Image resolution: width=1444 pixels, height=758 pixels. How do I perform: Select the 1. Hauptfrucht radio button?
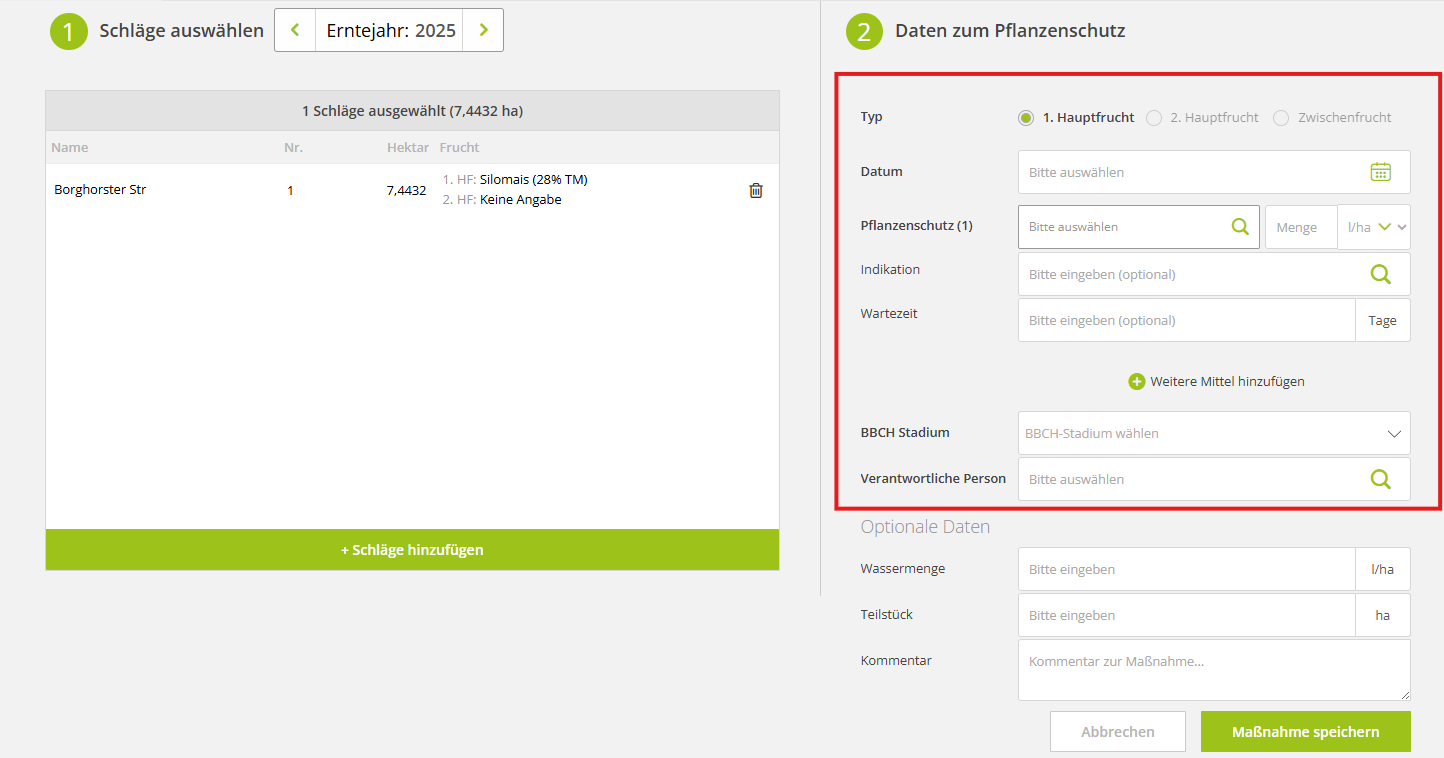pos(1026,118)
